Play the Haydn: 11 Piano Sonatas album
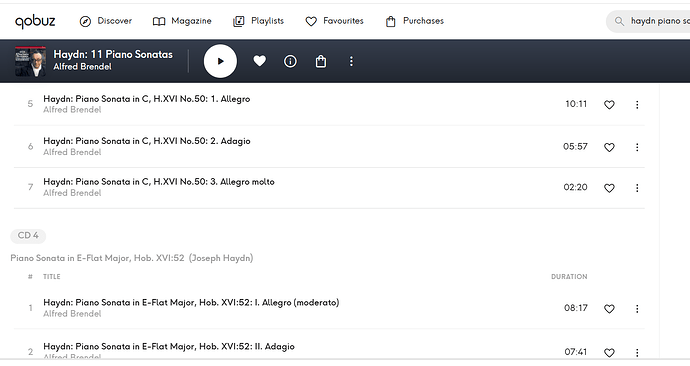The width and height of the screenshot is (690, 366). tap(220, 61)
